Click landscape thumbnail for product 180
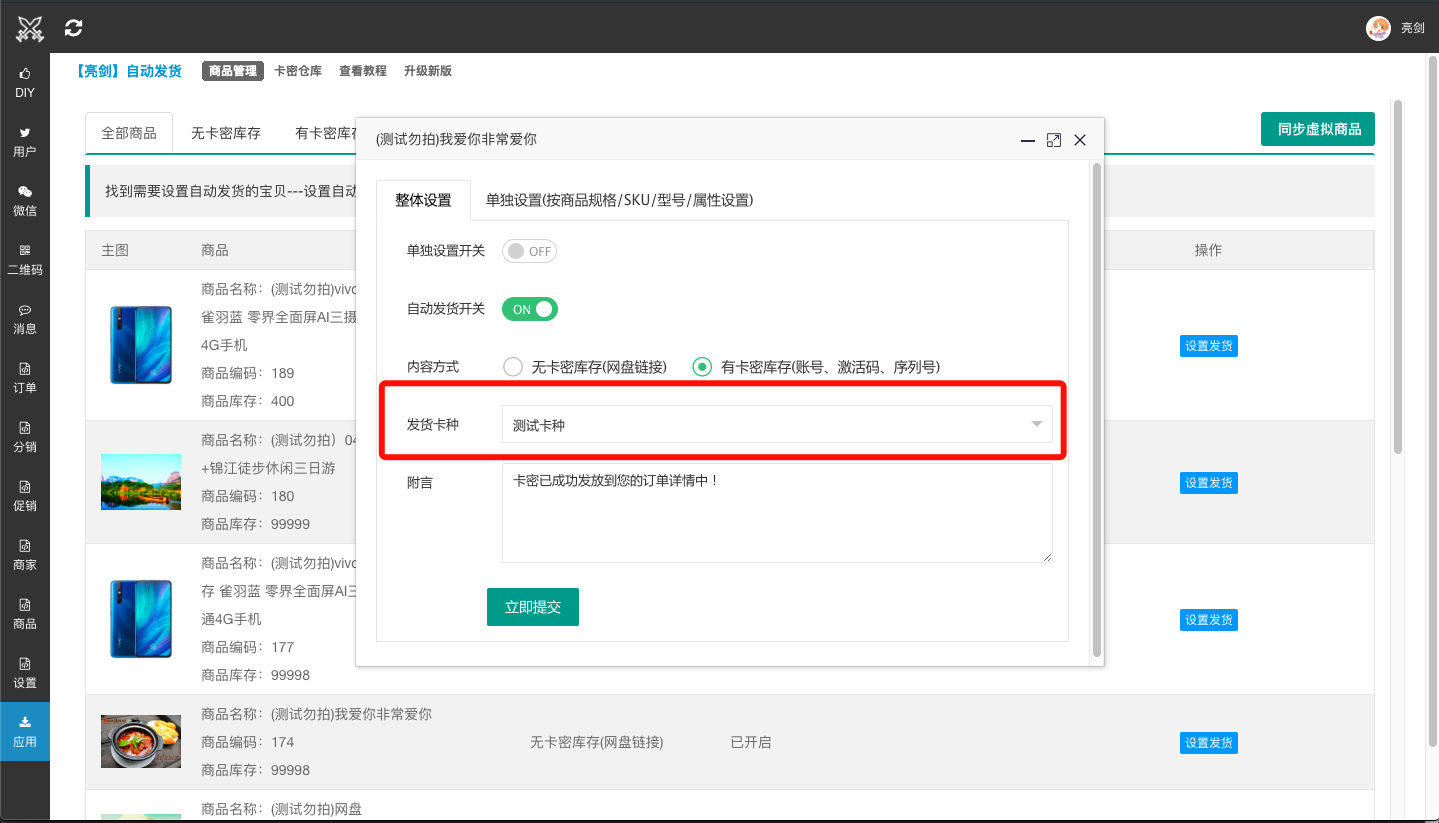 pos(141,482)
